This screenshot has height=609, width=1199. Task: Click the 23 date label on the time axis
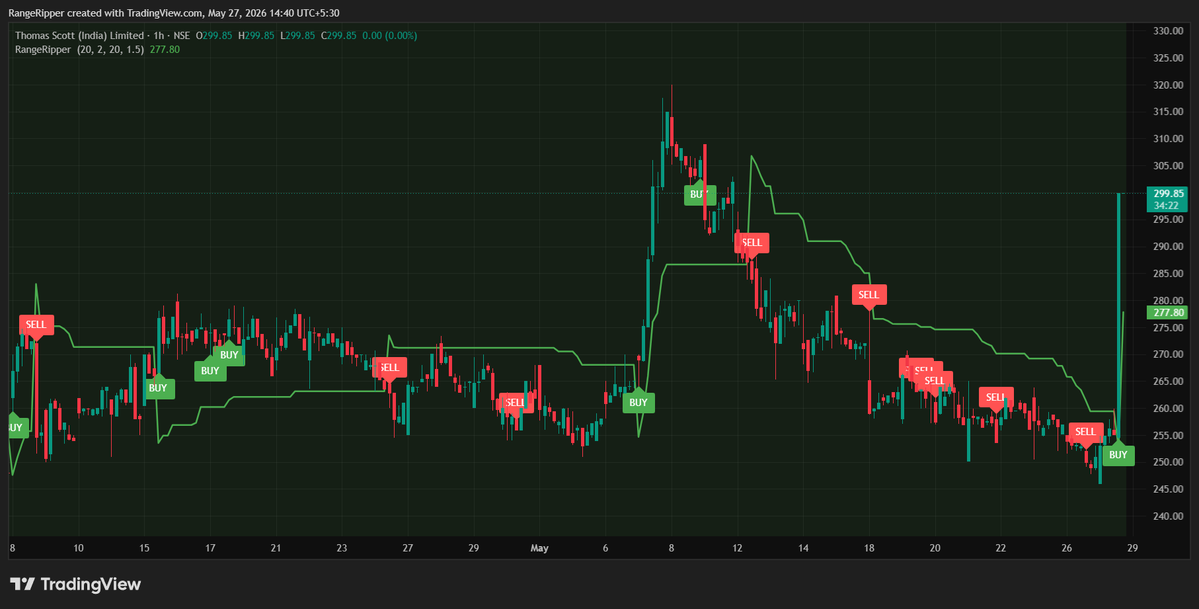click(342, 548)
